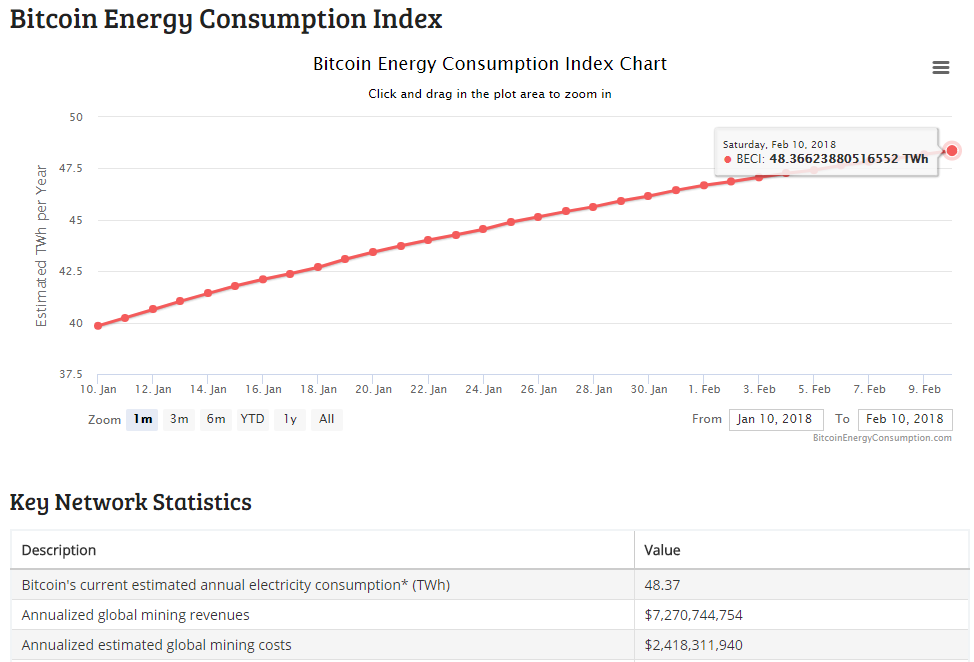Image resolution: width=974 pixels, height=662 pixels.
Task: Click the Value column header
Action: click(662, 550)
